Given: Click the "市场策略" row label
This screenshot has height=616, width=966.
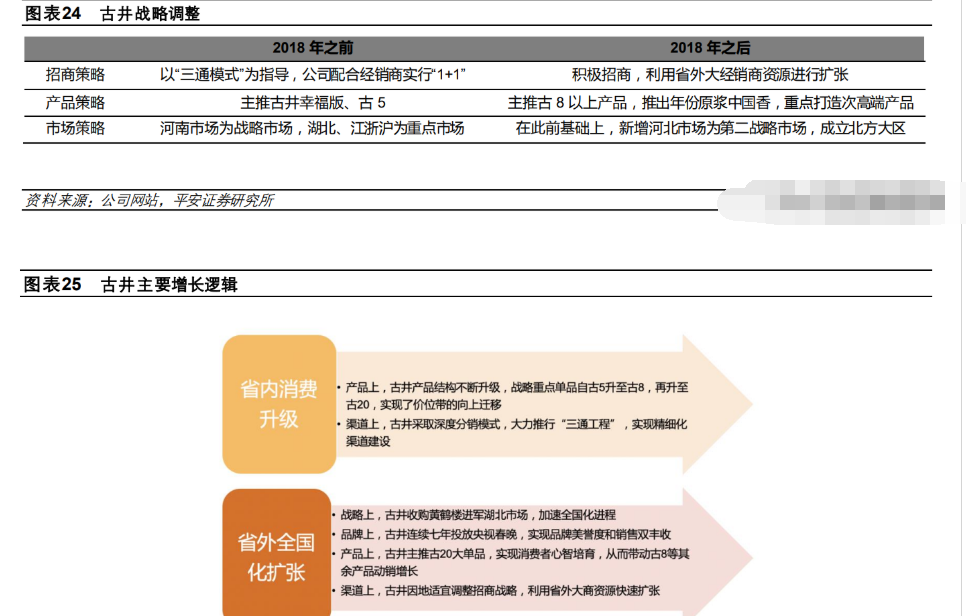Looking at the screenshot, I should [75, 129].
